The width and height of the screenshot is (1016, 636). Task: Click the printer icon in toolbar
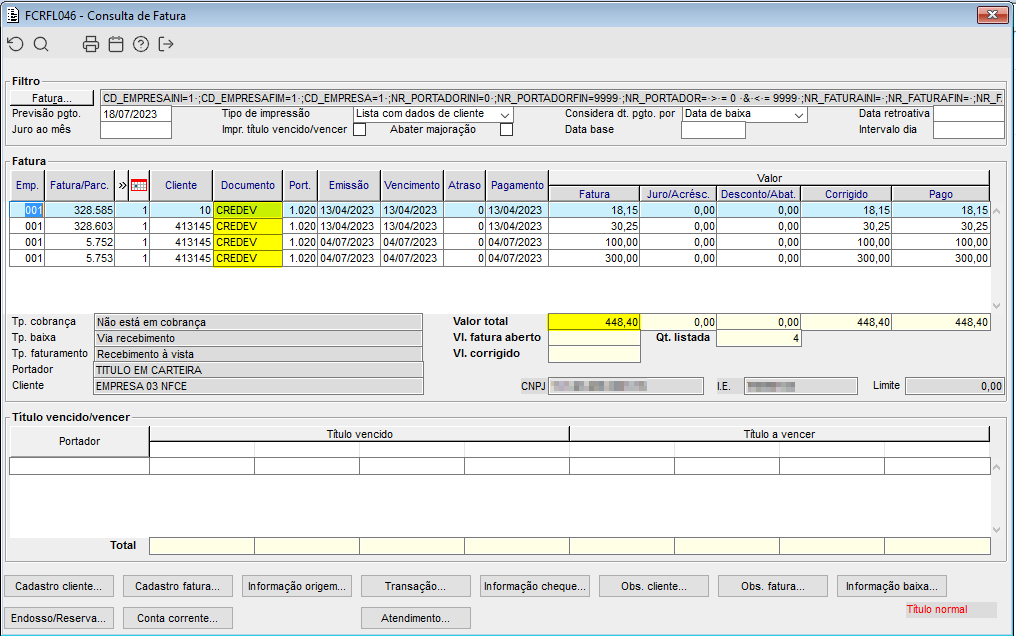click(x=91, y=44)
